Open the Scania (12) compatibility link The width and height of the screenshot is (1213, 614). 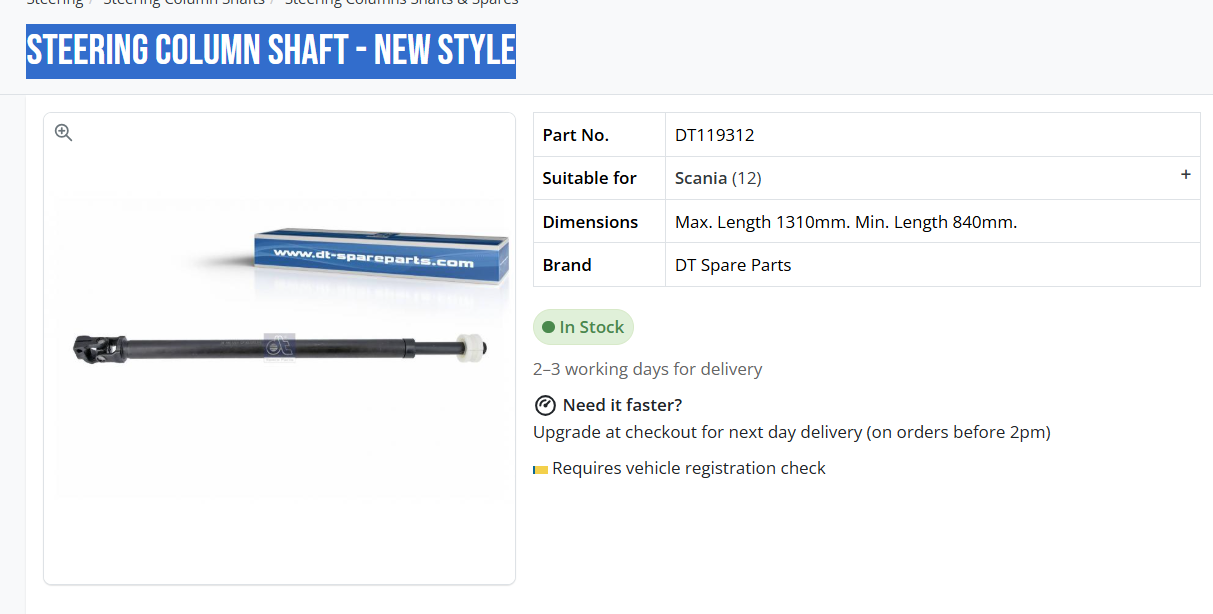pyautogui.click(x=718, y=178)
